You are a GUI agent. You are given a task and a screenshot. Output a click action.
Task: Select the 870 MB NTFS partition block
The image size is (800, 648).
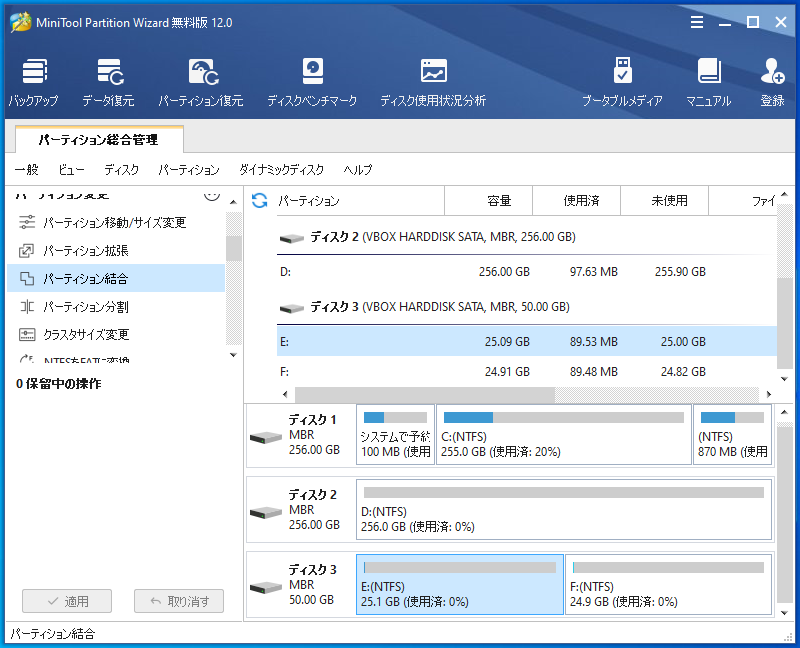[732, 435]
